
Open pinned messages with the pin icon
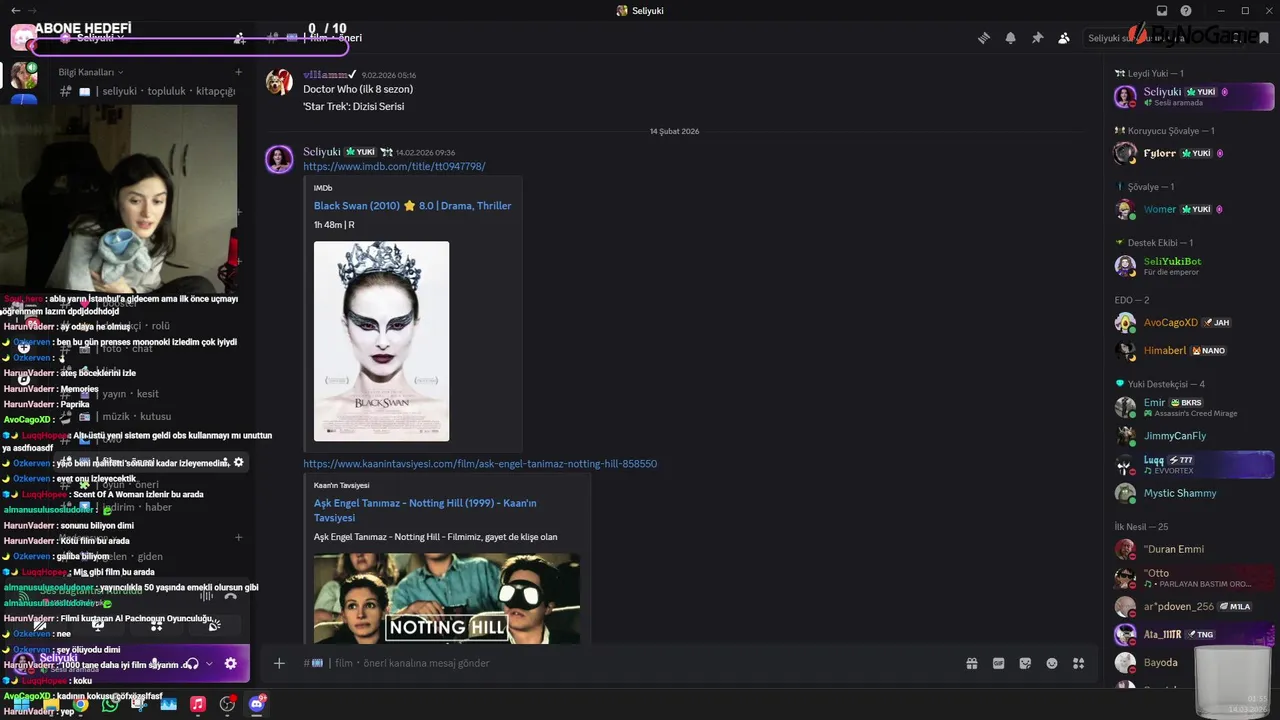pos(1037,38)
